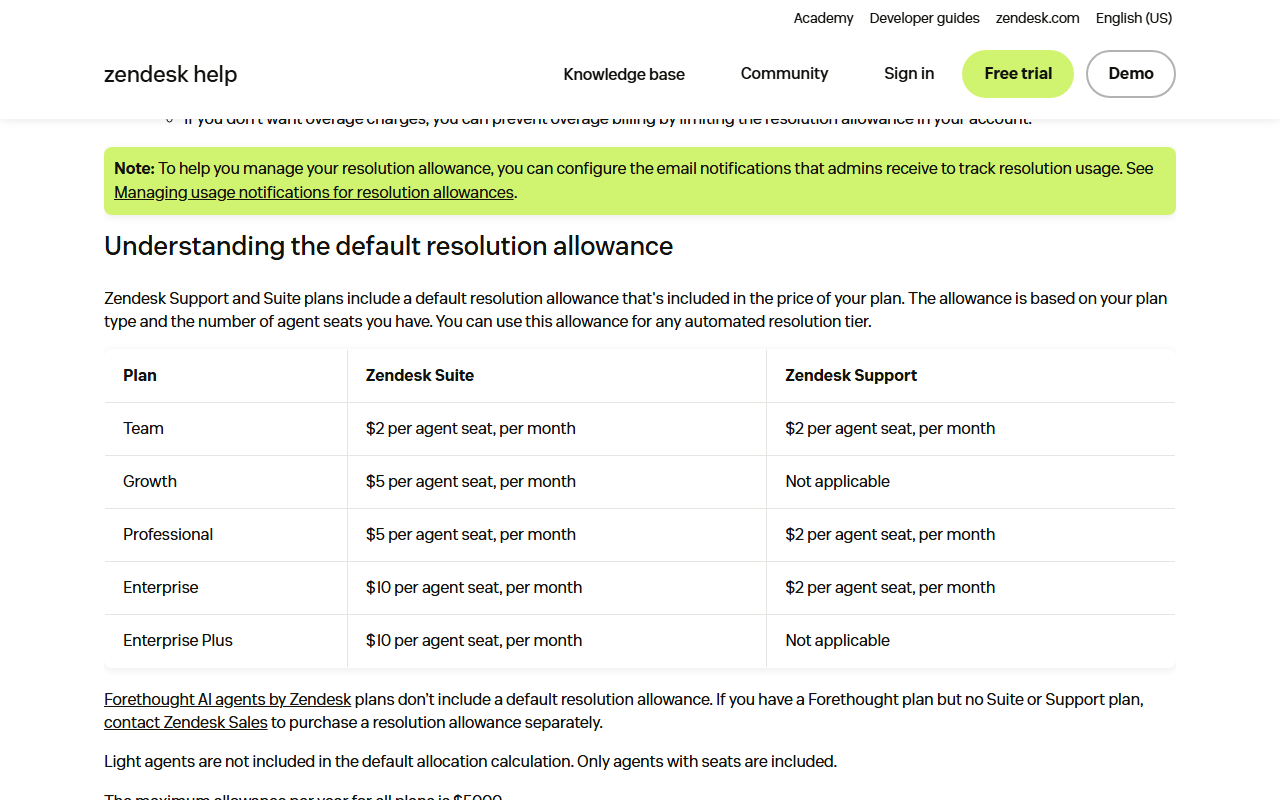Click Sign in
This screenshot has height=800, width=1280.
[909, 74]
